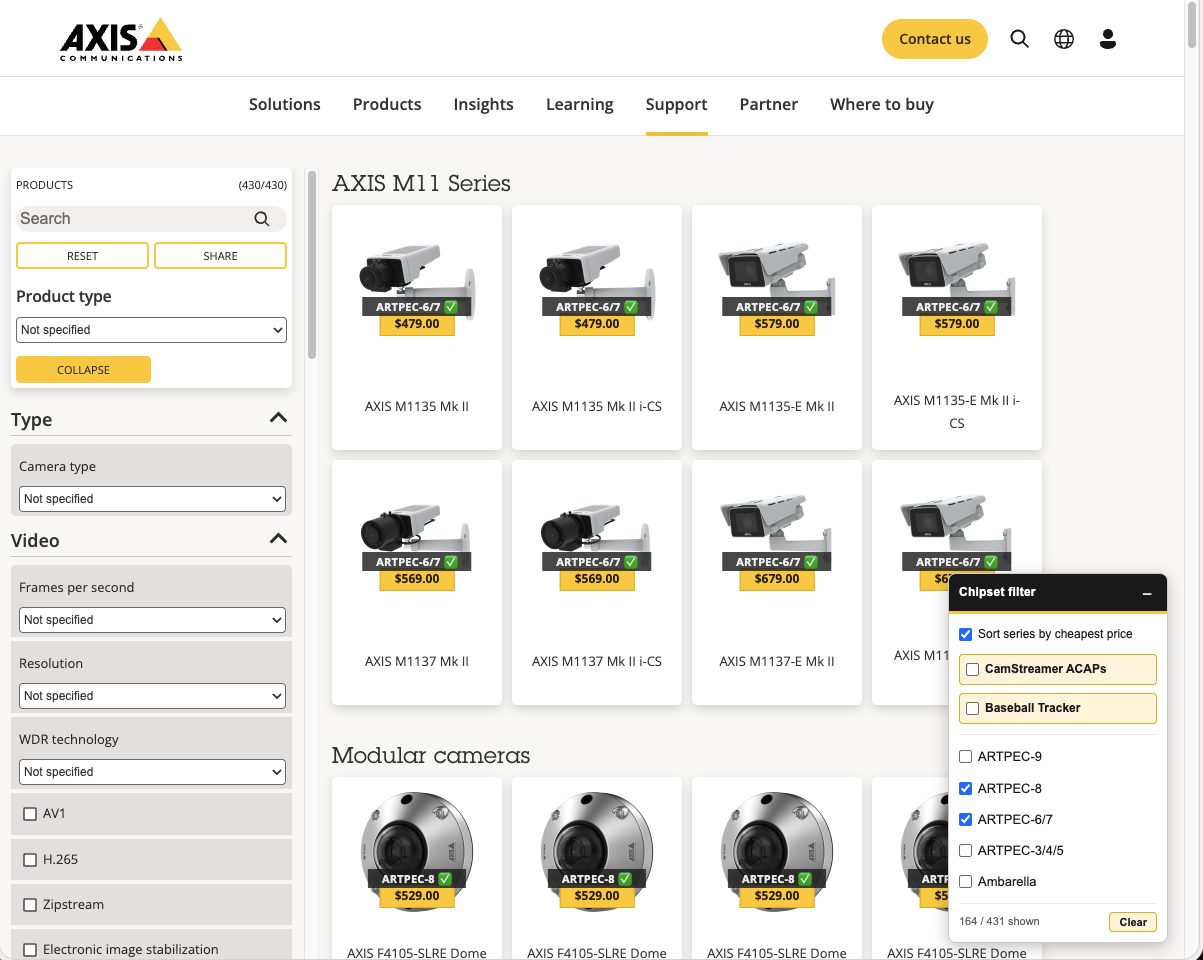Open the Product type dropdown

(152, 330)
